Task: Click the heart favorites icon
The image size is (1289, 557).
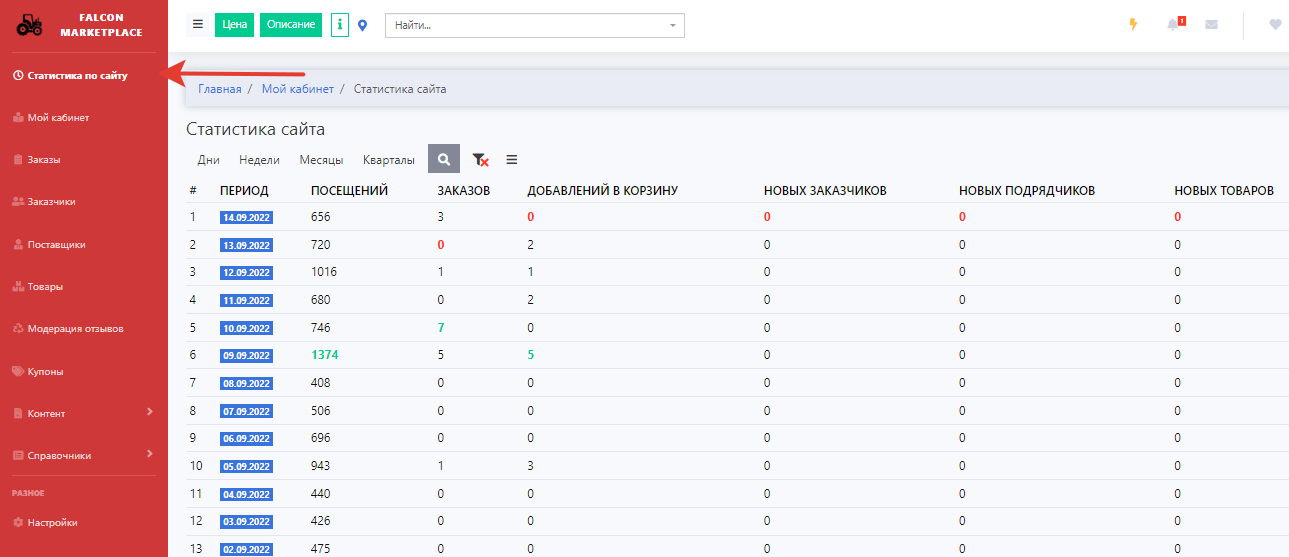Action: click(x=1275, y=25)
